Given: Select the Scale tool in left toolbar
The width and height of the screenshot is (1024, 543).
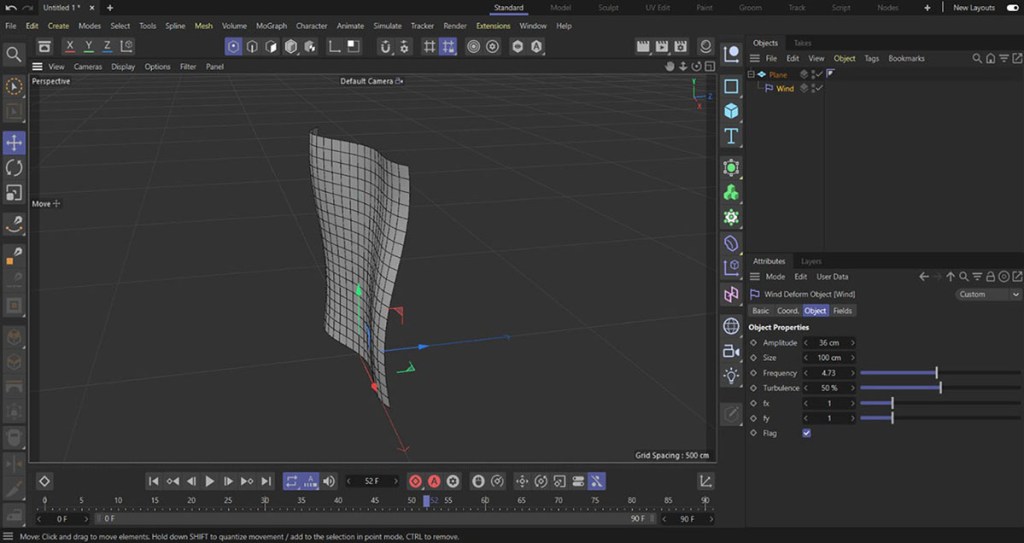Looking at the screenshot, I should click(14, 192).
